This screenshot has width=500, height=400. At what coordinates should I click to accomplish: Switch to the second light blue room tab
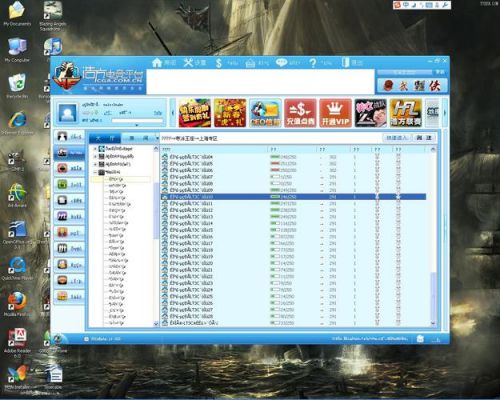[138, 138]
